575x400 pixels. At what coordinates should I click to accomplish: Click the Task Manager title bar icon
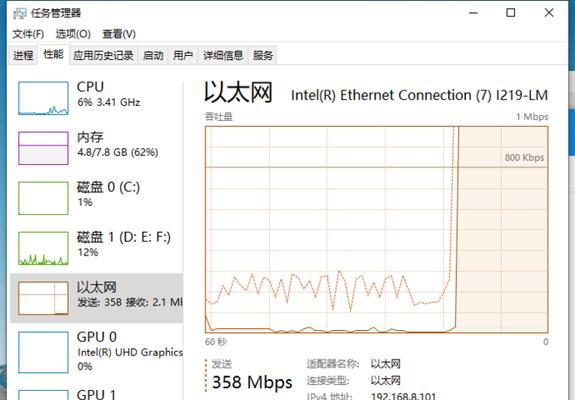19,14
